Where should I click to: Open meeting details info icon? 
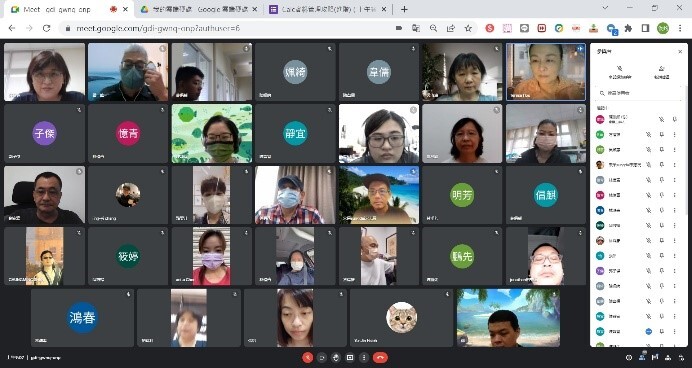(629, 357)
